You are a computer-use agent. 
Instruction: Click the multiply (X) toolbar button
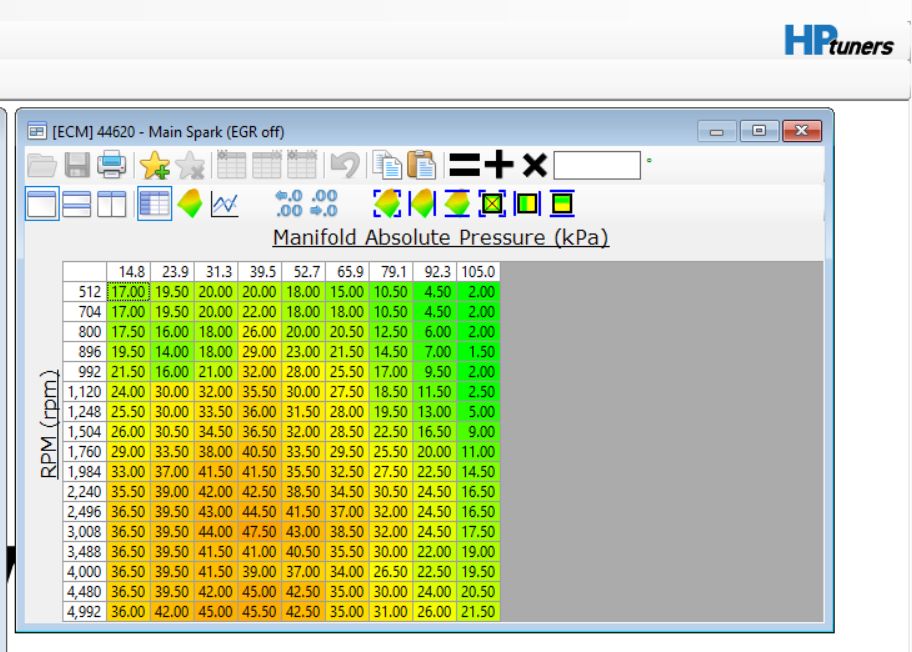[534, 165]
